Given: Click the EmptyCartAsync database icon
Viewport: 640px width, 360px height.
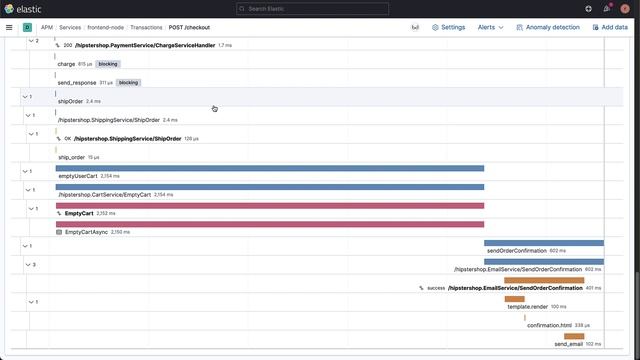Looking at the screenshot, I should tap(59, 232).
